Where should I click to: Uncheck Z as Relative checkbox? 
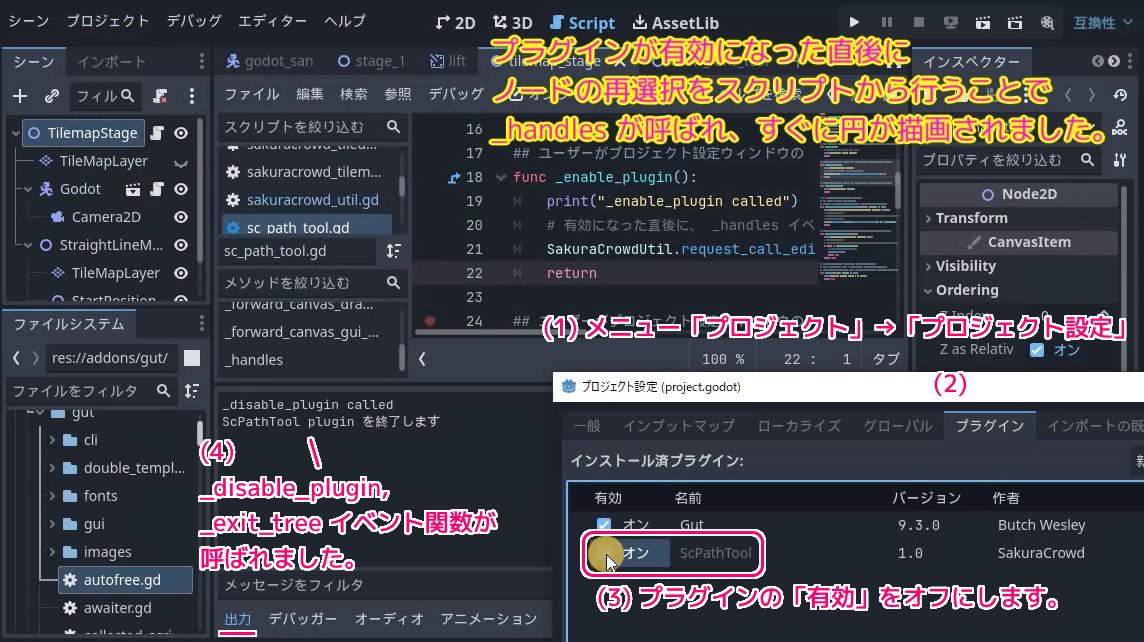[x=1037, y=349]
